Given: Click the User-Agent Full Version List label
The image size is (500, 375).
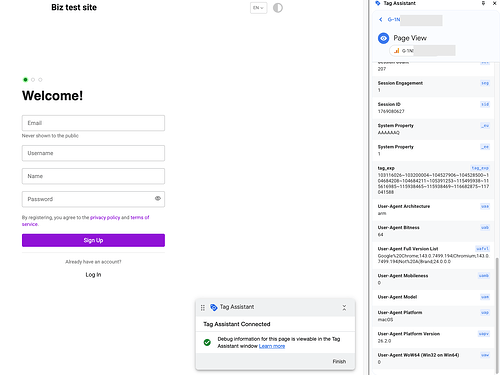Looking at the screenshot, I should [x=408, y=249].
